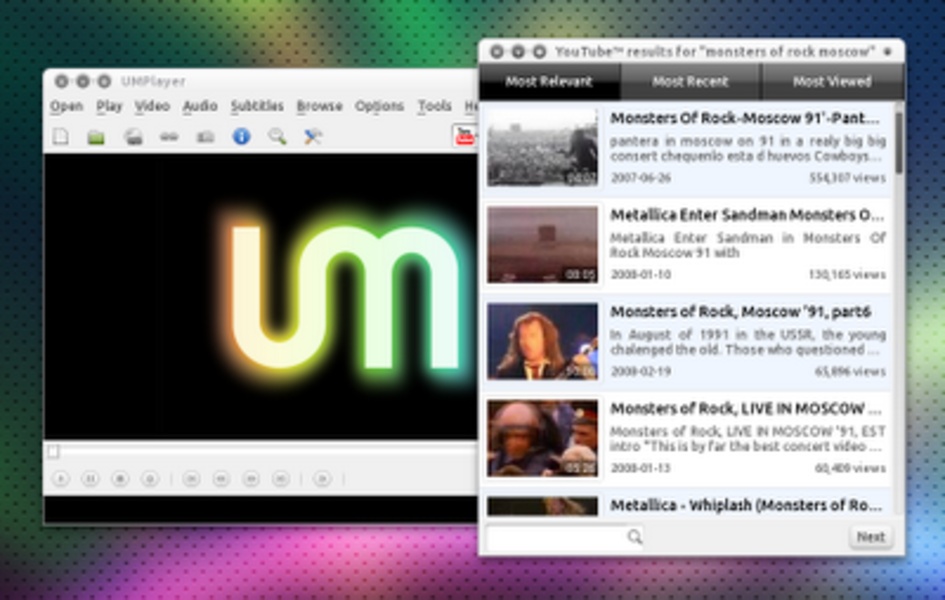The width and height of the screenshot is (945, 600).
Task: Switch to the Most Recent tab
Action: (x=691, y=81)
